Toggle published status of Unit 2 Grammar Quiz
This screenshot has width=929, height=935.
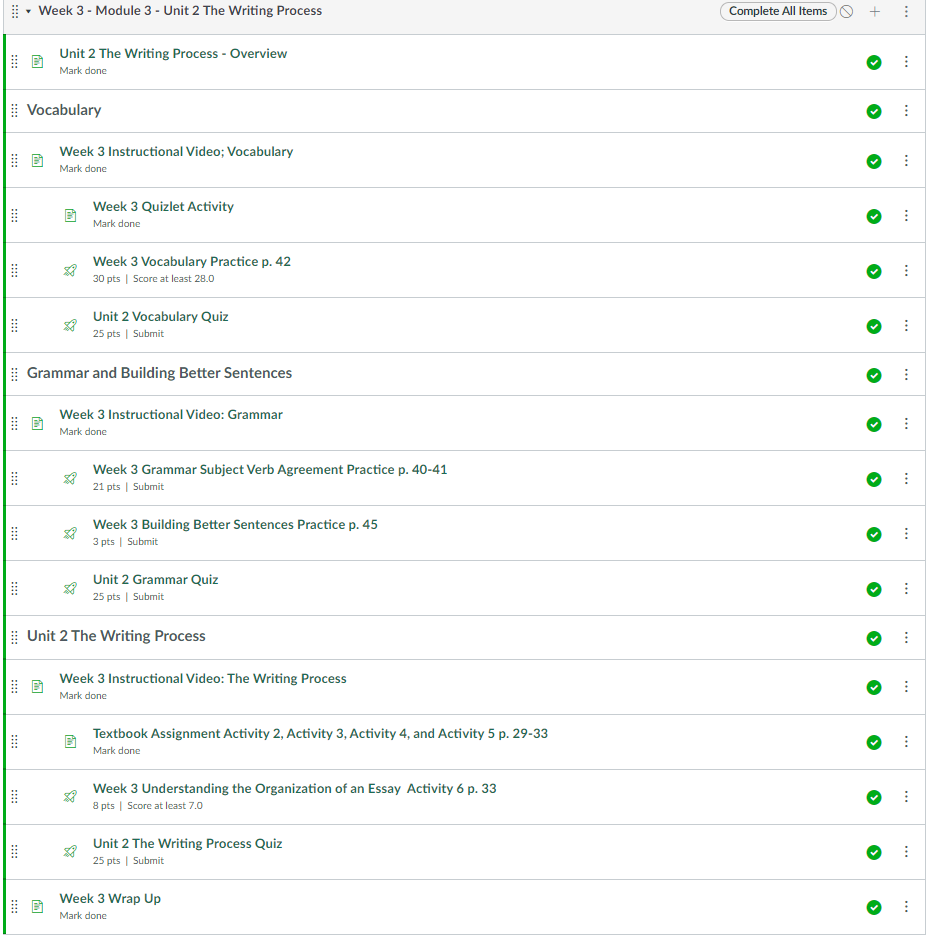(x=874, y=589)
